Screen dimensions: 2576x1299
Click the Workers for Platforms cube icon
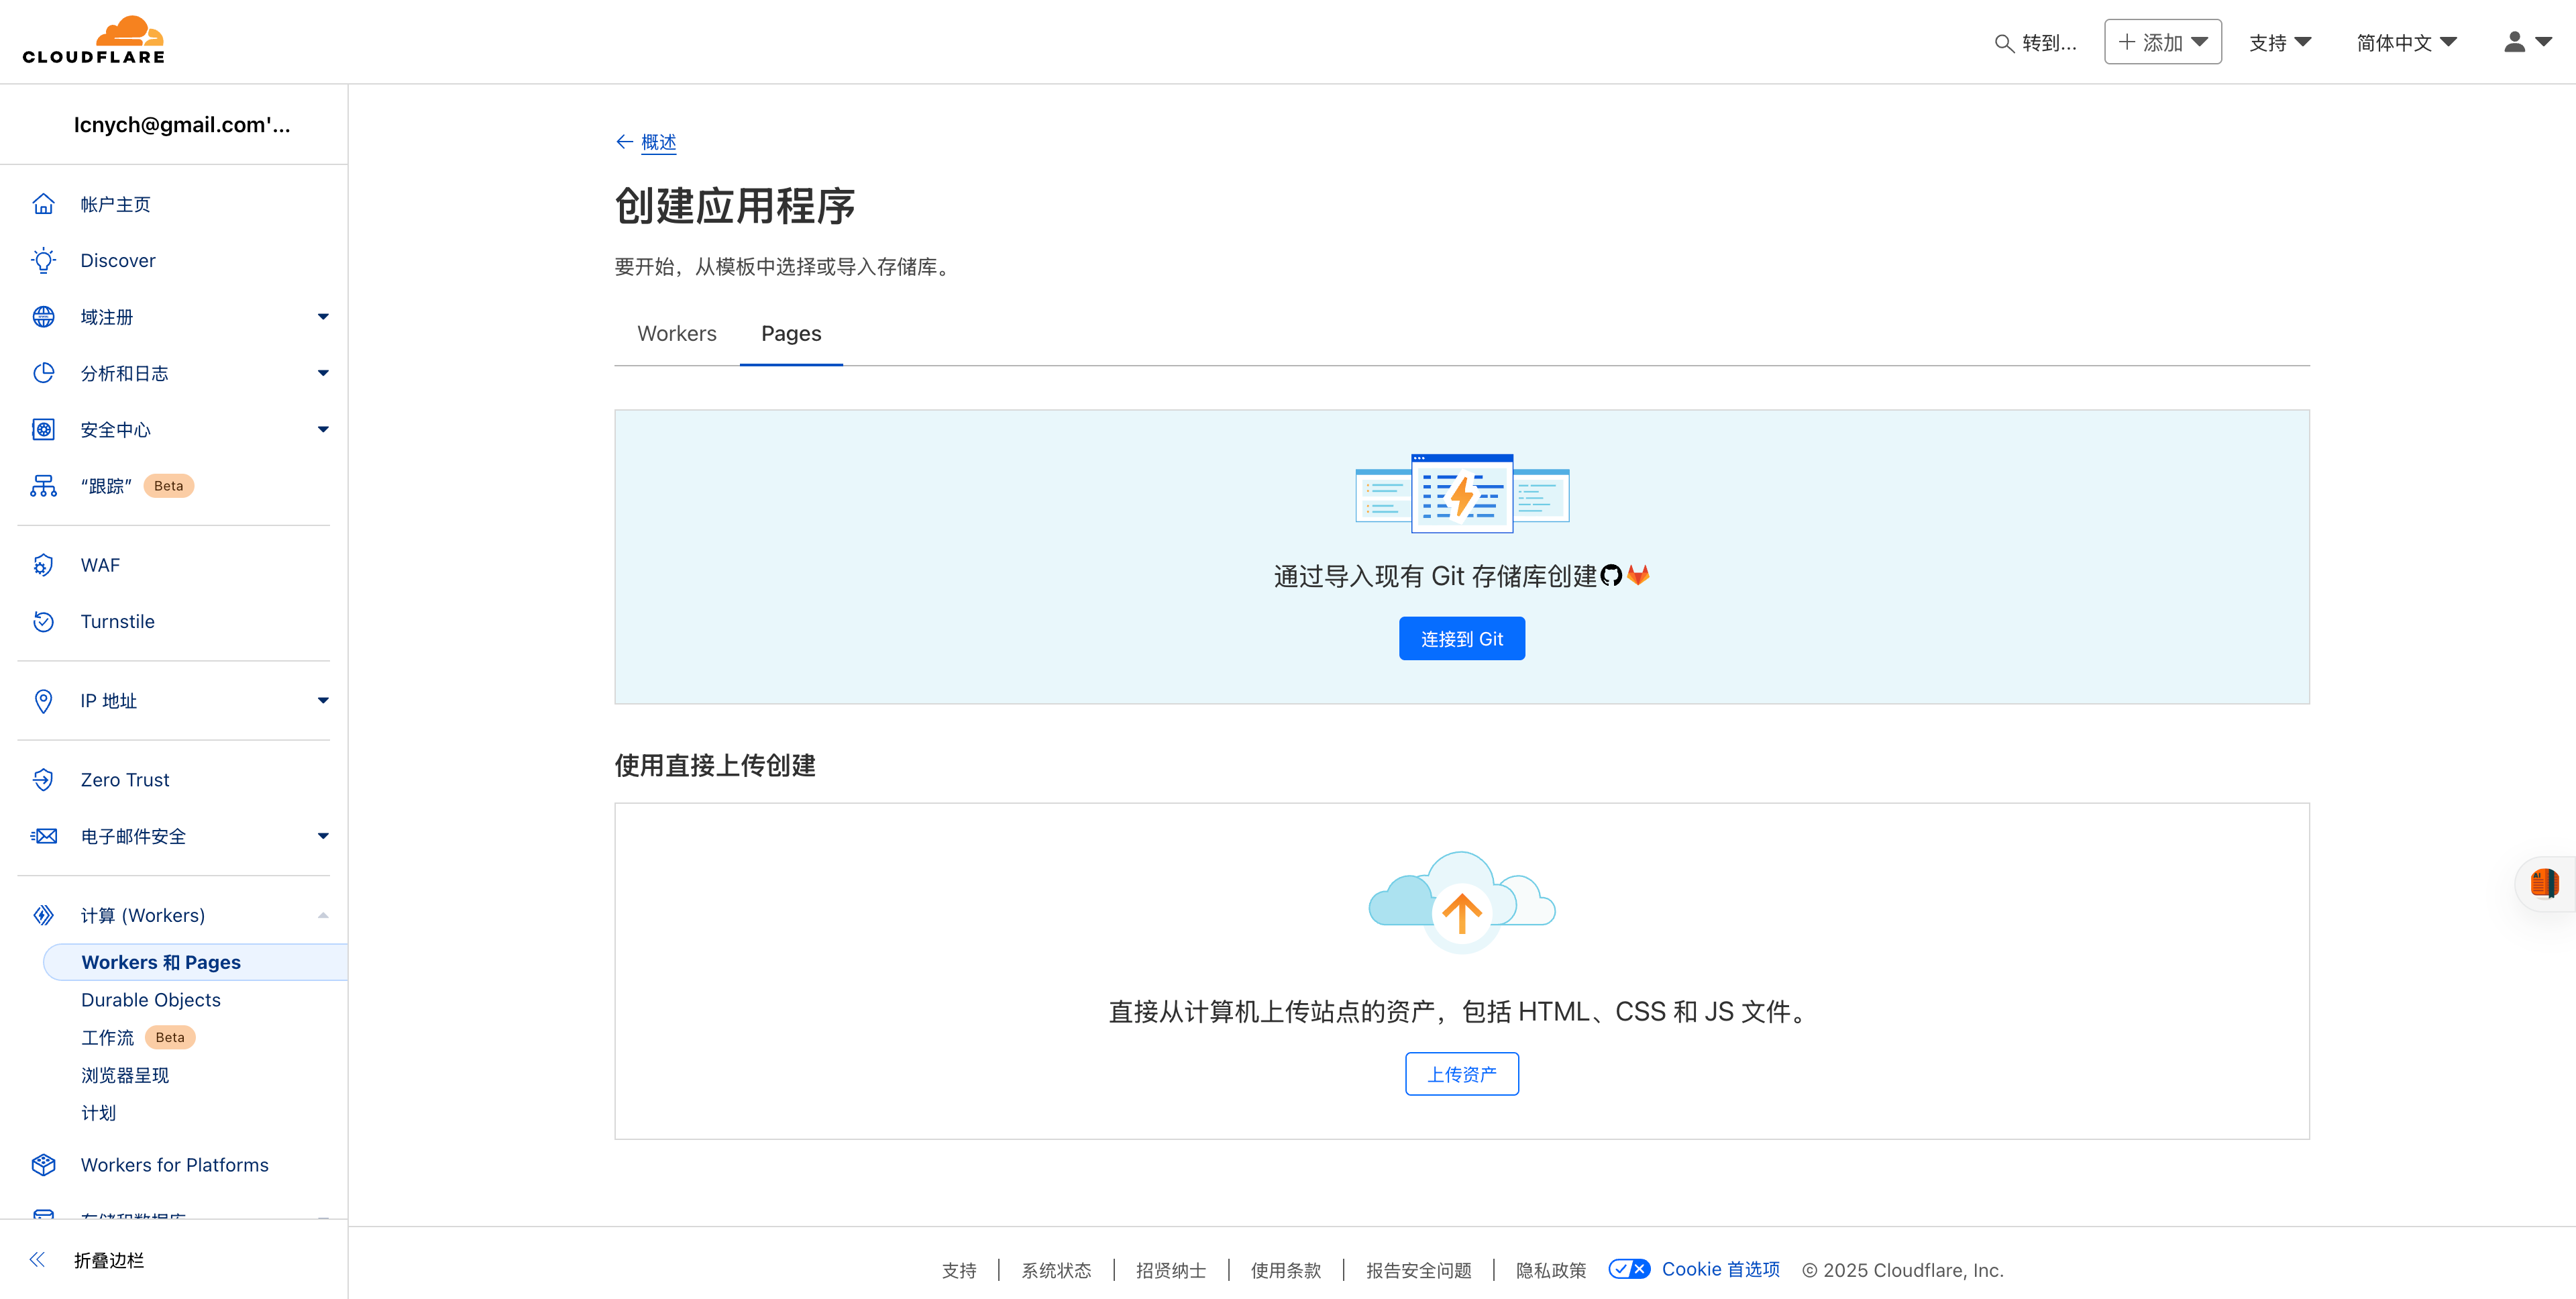(43, 1165)
